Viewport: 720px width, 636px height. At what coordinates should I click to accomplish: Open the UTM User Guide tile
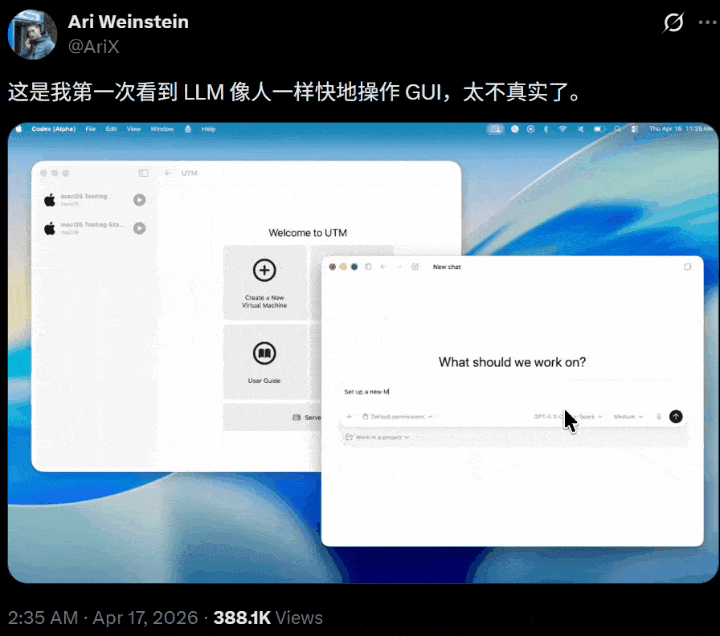click(265, 361)
